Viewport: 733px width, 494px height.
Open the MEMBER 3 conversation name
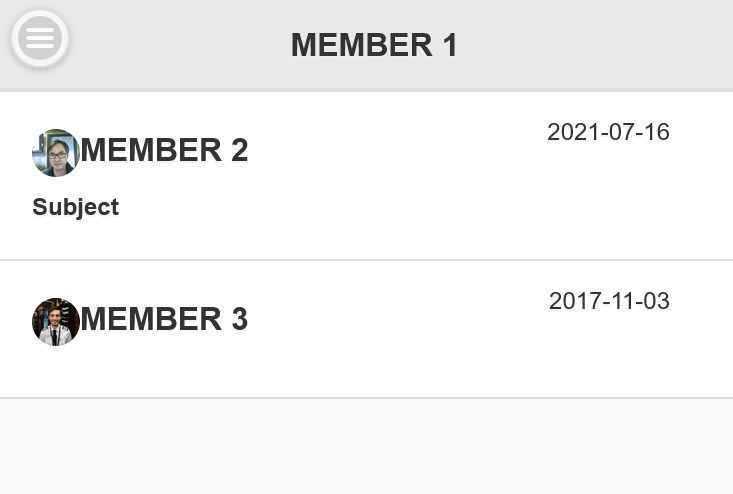tap(164, 319)
